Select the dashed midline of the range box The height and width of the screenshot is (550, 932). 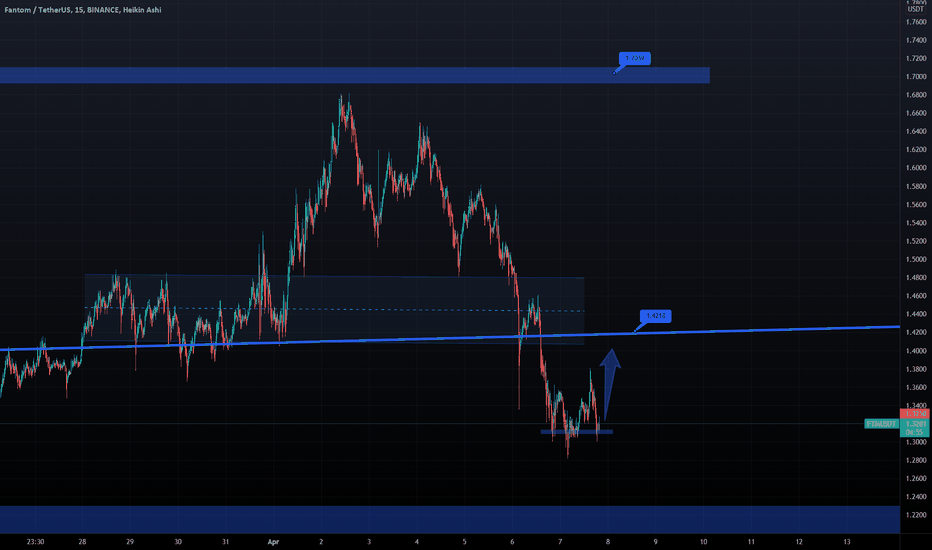click(334, 309)
